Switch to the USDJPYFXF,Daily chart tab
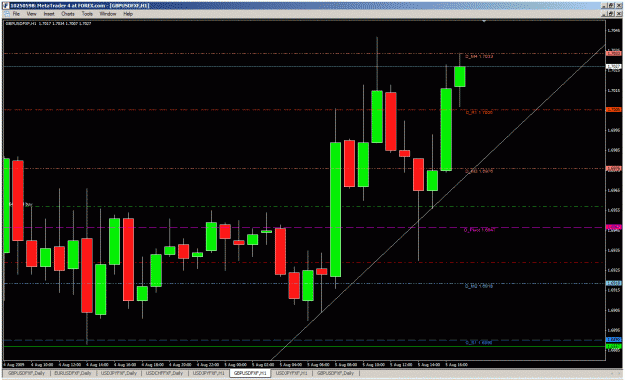 [x=119, y=373]
